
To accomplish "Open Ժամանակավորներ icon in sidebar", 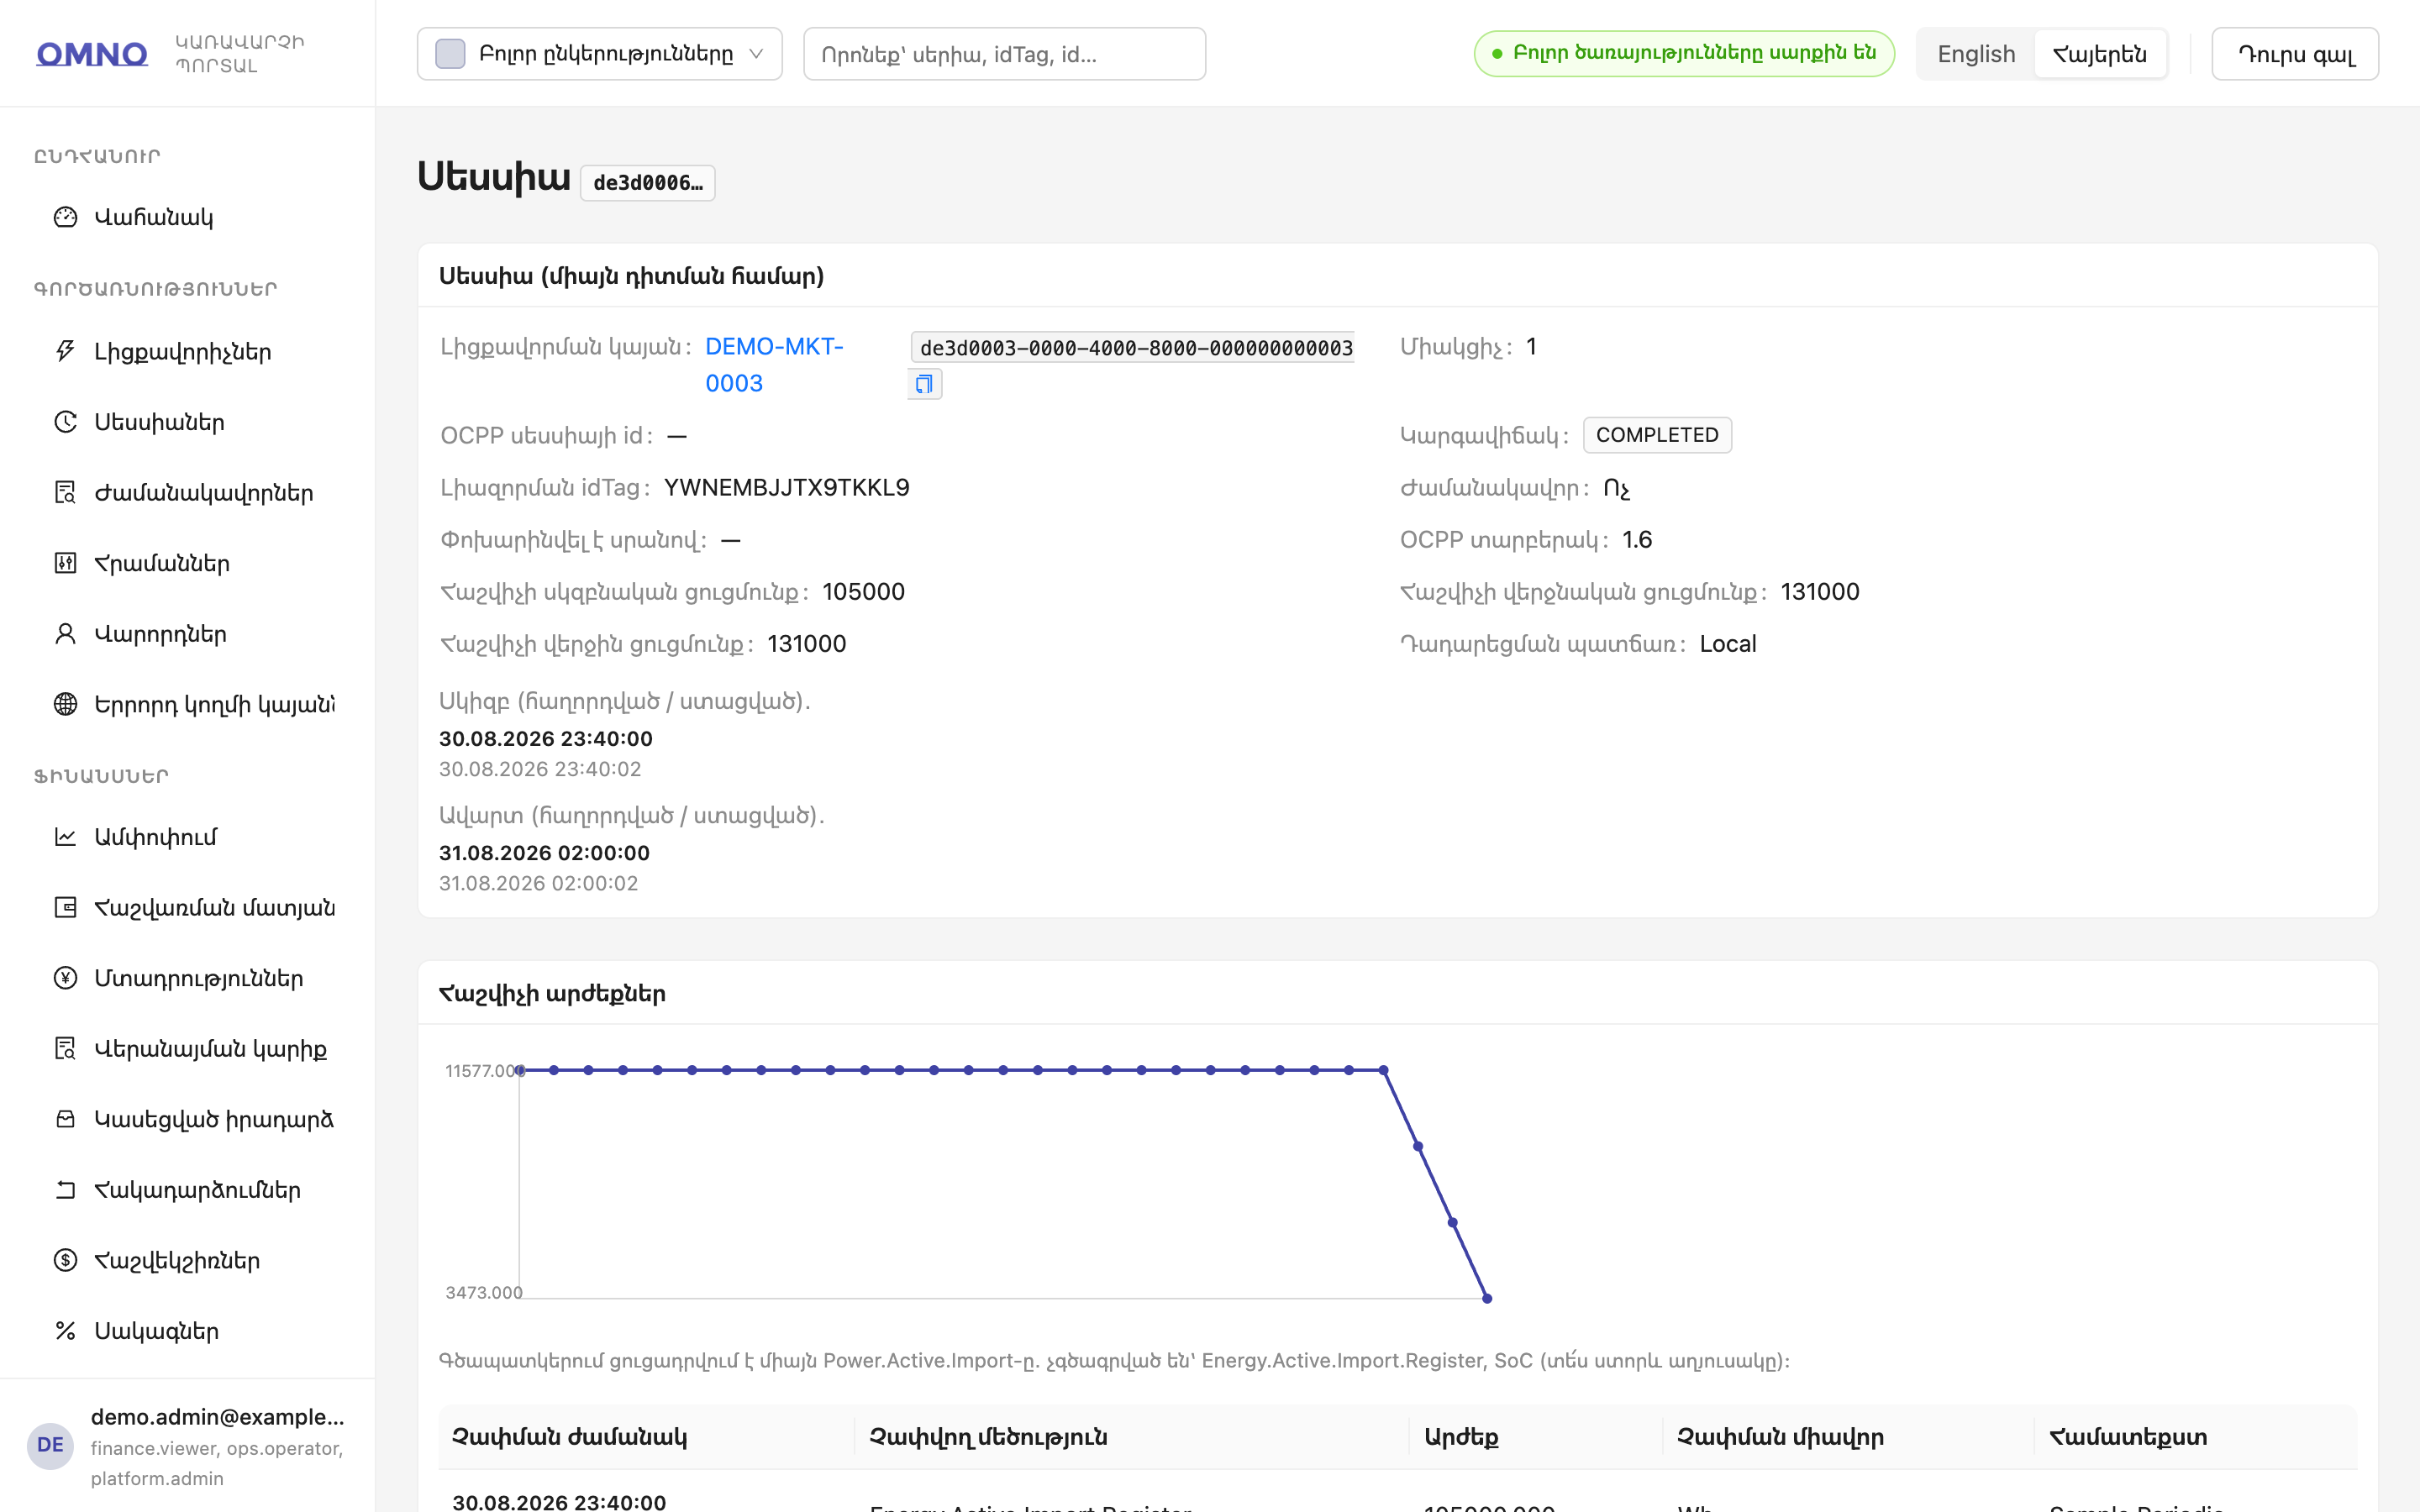I will (65, 492).
